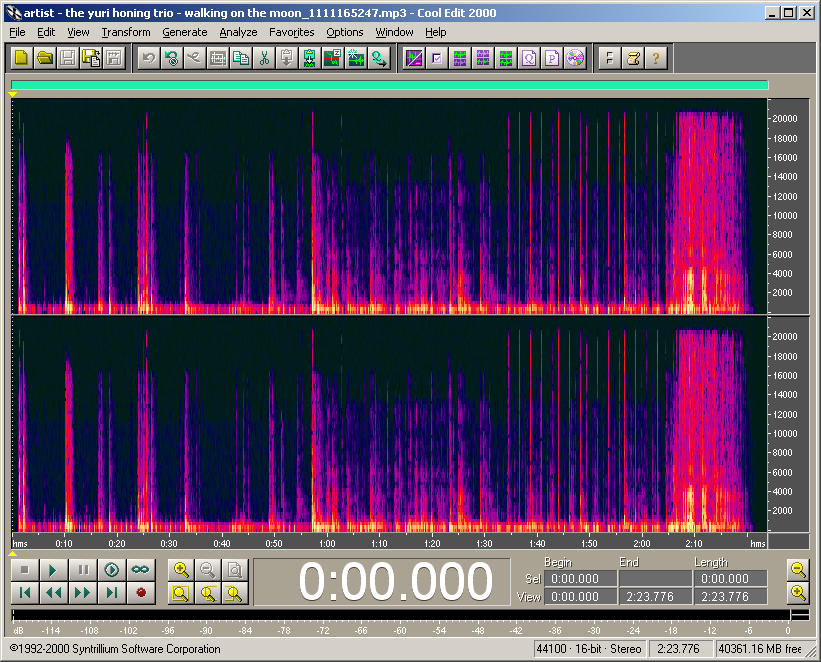Click the View Begin time field
Screen dimensions: 821x662
[x=581, y=596]
